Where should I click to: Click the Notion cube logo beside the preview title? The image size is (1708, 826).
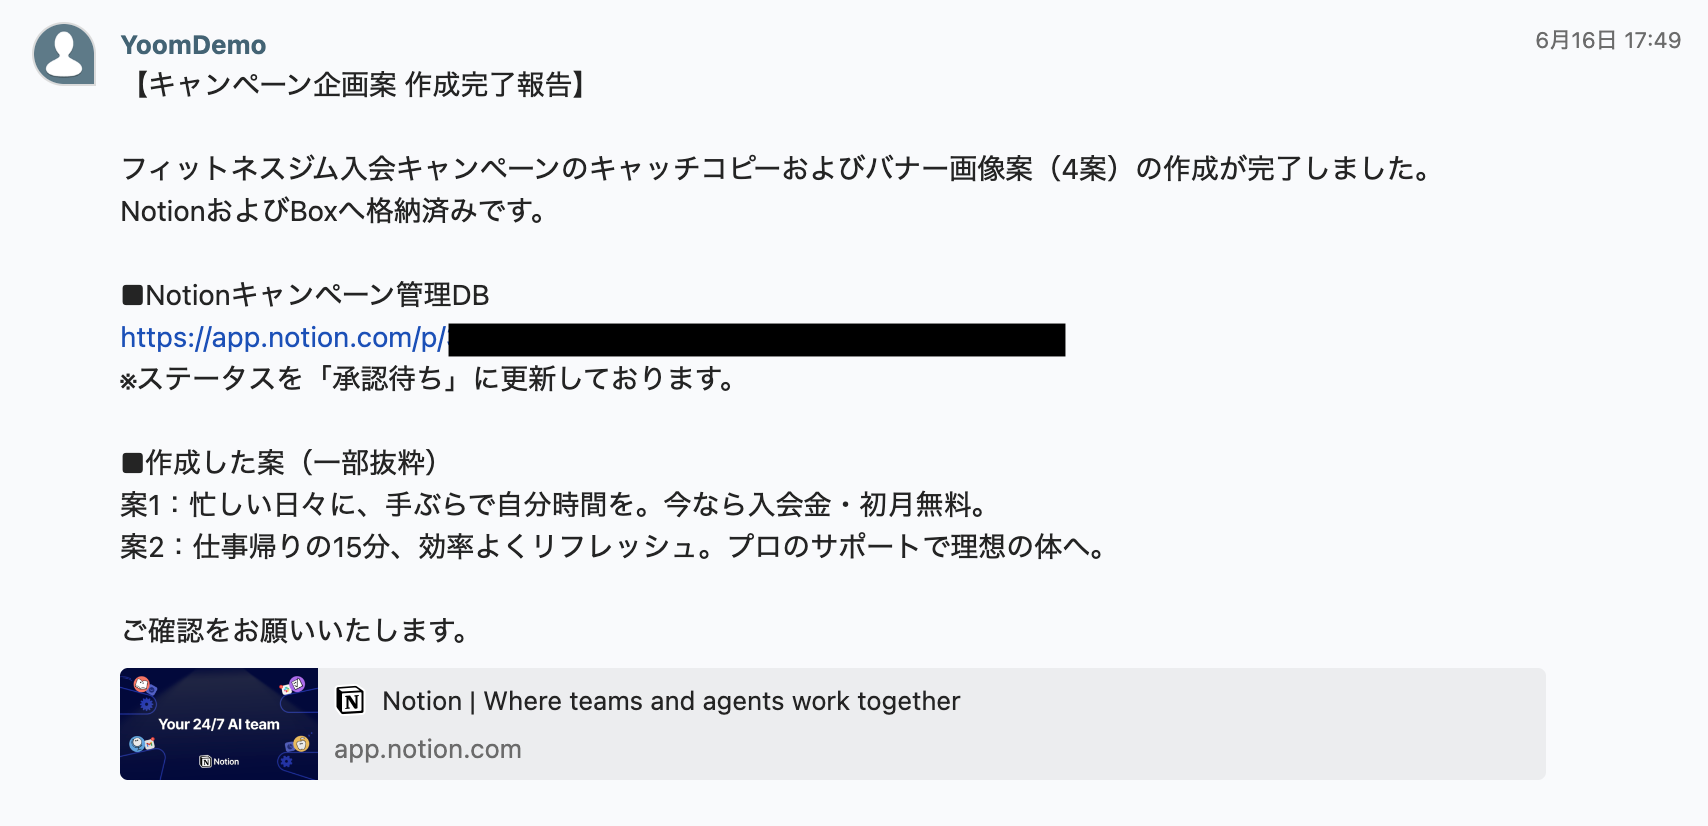[350, 701]
